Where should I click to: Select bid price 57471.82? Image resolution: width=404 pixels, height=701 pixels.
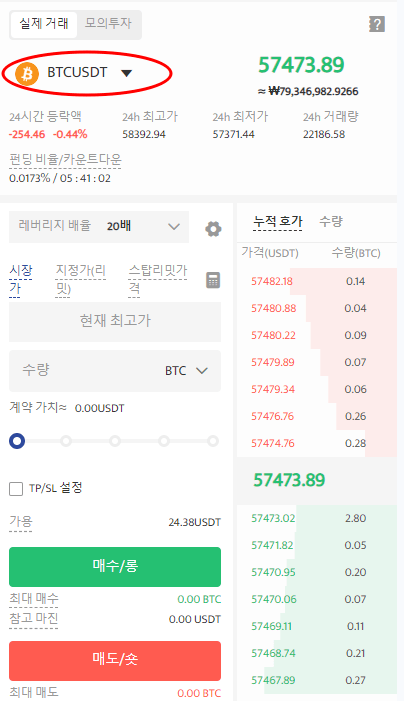272,545
